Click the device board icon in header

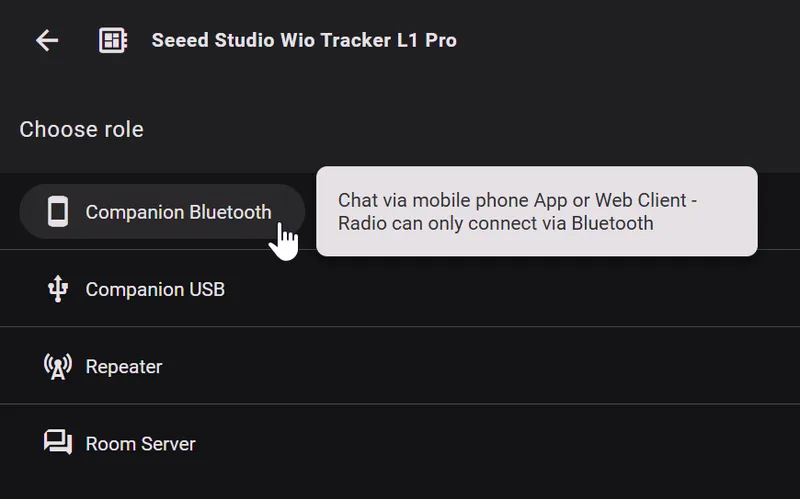click(x=112, y=40)
